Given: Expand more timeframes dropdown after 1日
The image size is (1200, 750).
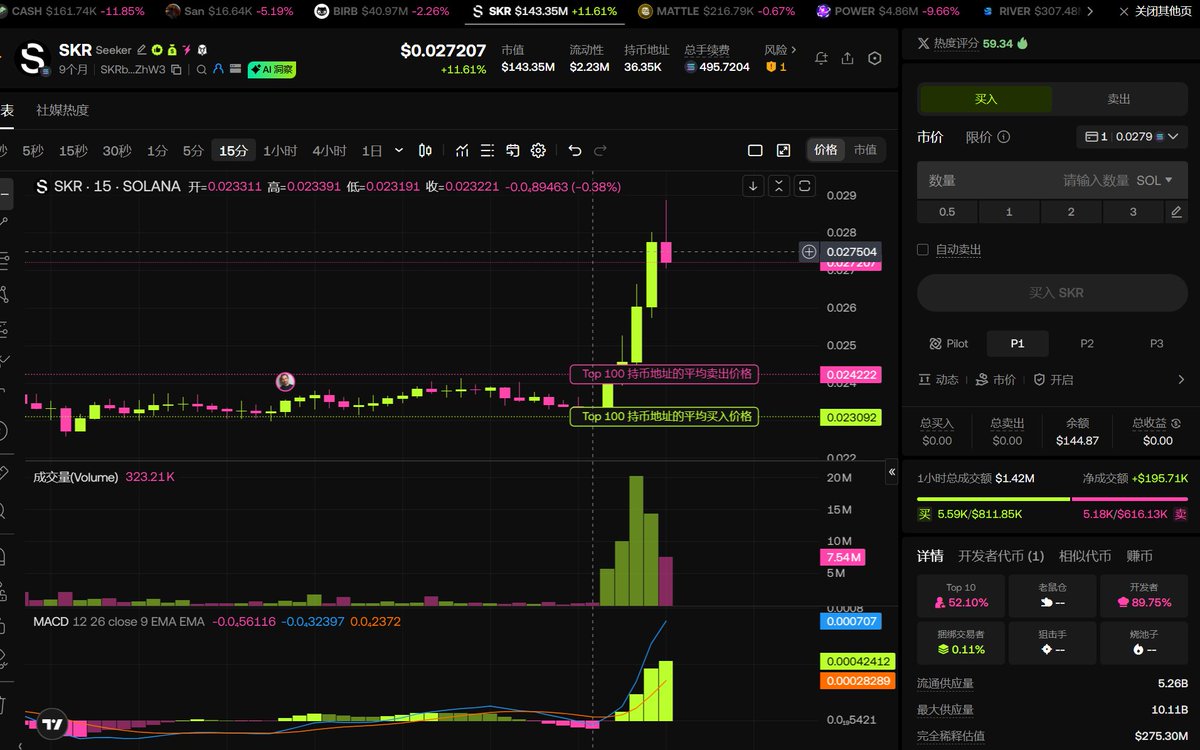Looking at the screenshot, I should tap(399, 151).
